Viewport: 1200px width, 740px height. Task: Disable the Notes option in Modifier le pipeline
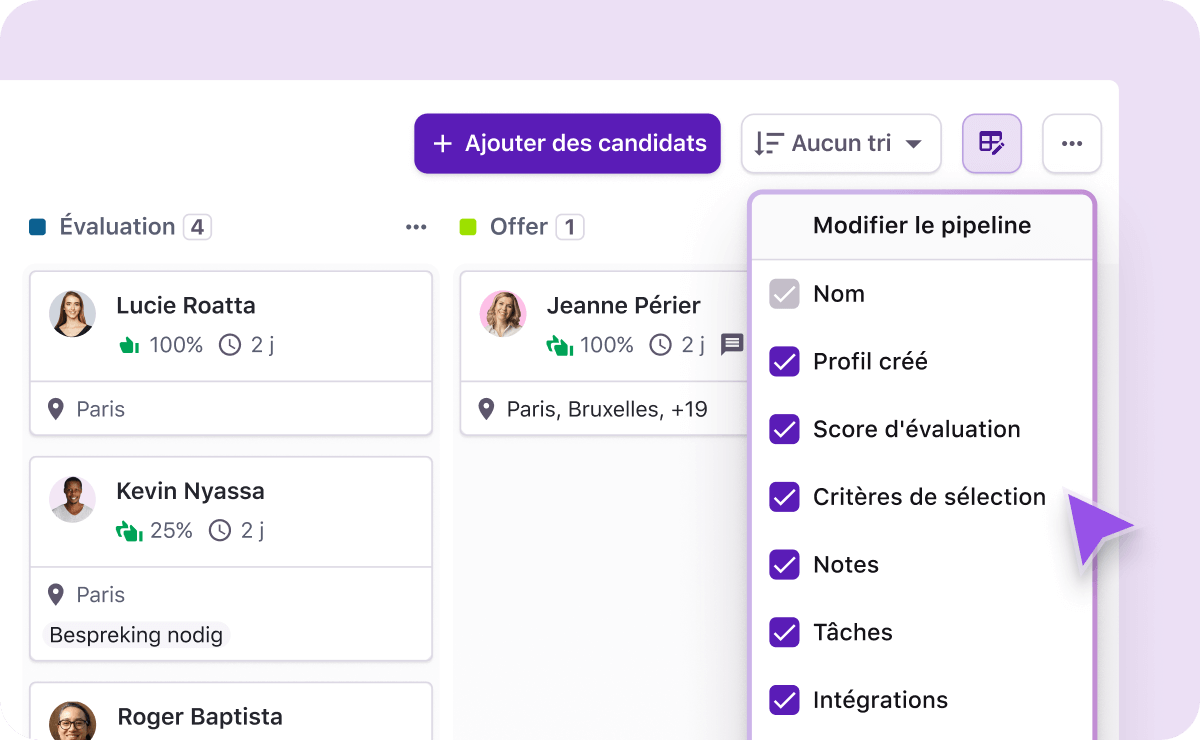click(x=785, y=564)
